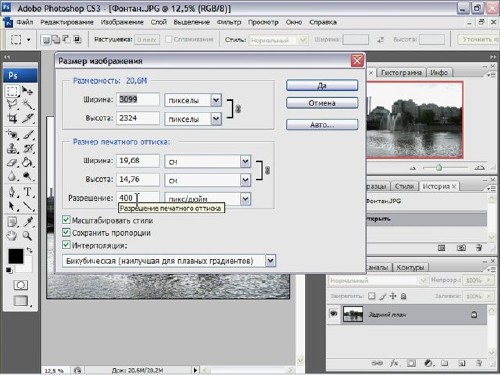The height and width of the screenshot is (375, 500).
Task: Confirm dialog with the Да button
Action: click(x=322, y=85)
